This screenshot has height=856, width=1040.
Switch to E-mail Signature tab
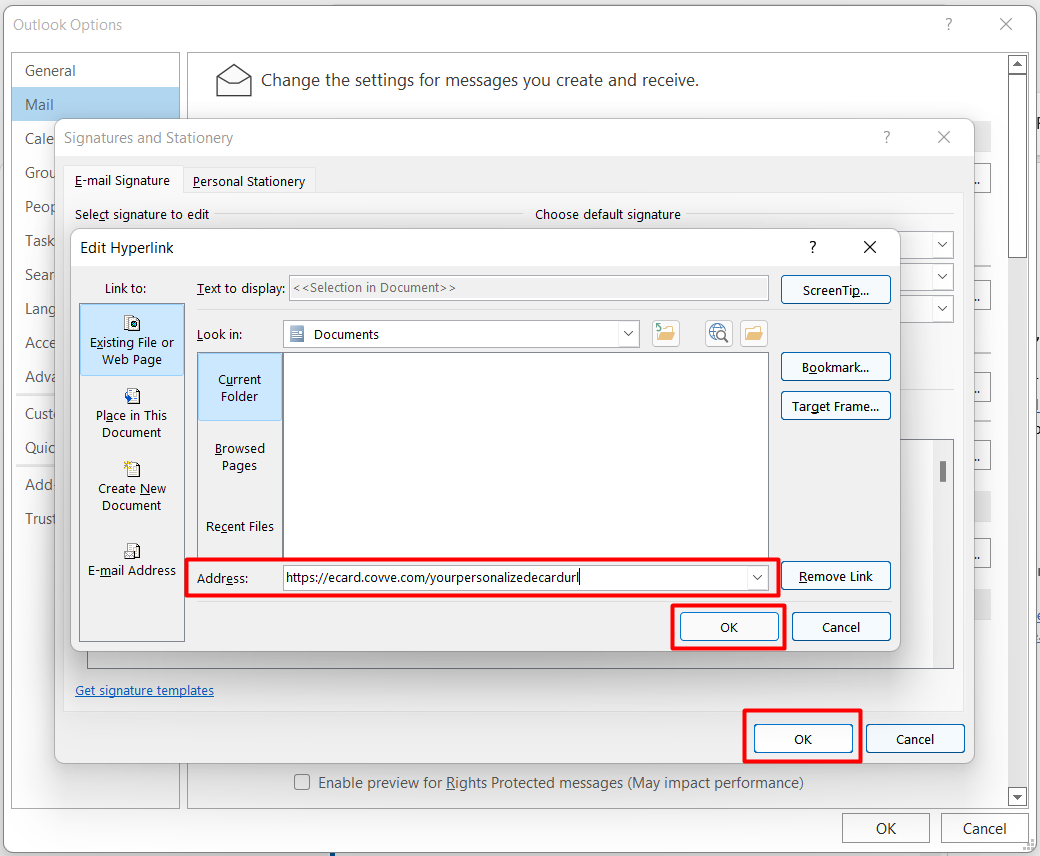(122, 180)
